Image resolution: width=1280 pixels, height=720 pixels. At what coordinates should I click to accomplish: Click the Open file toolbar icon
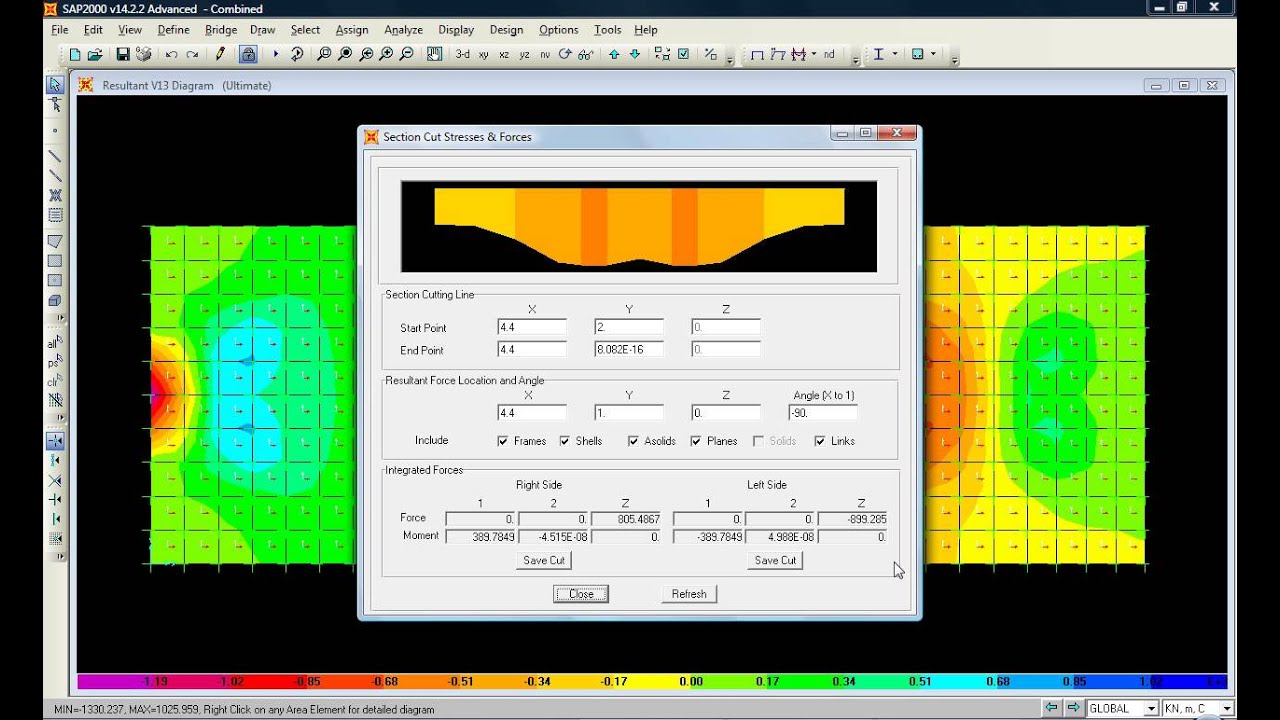[95, 54]
